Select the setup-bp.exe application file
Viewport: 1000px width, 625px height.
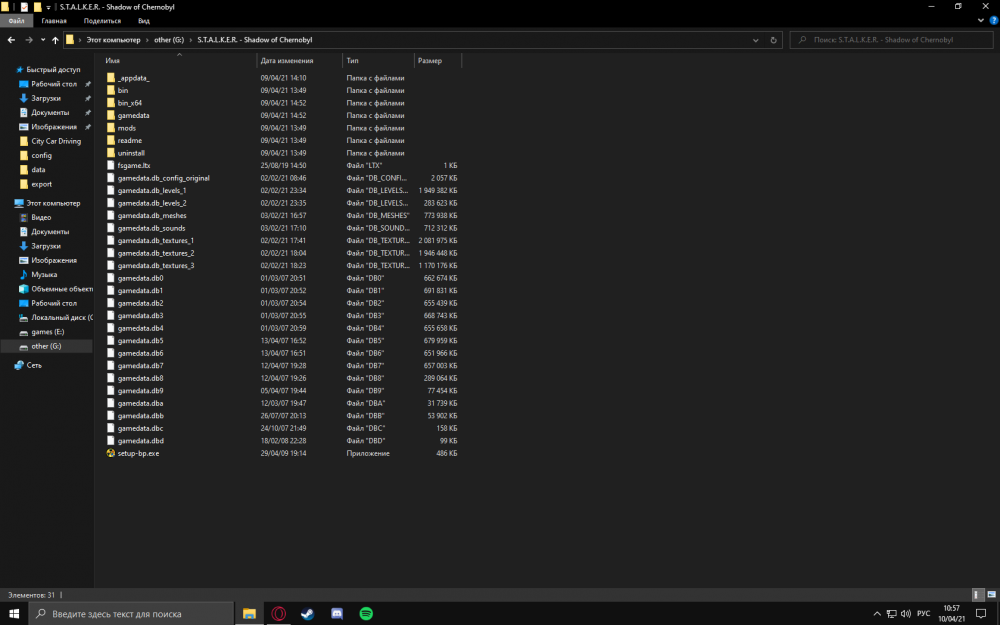click(x=138, y=453)
